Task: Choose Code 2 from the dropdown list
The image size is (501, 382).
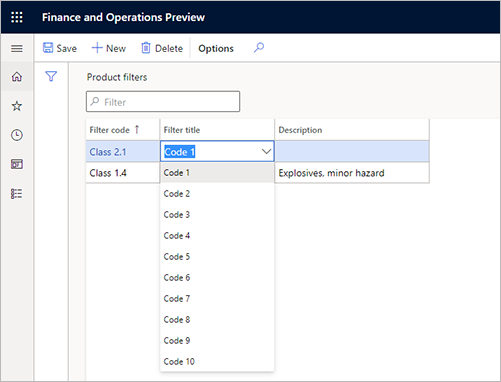Action: pos(217,194)
